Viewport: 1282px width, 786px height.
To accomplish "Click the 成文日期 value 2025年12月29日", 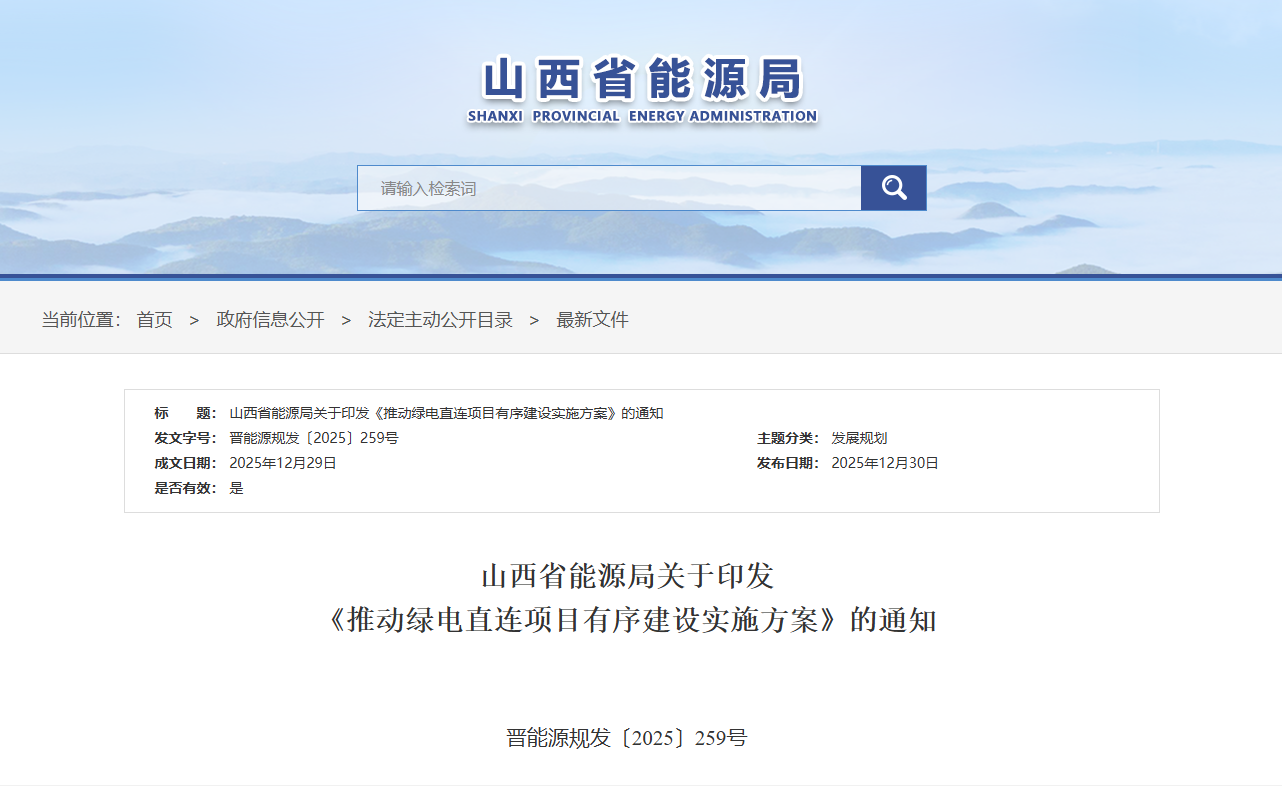I will [x=283, y=463].
